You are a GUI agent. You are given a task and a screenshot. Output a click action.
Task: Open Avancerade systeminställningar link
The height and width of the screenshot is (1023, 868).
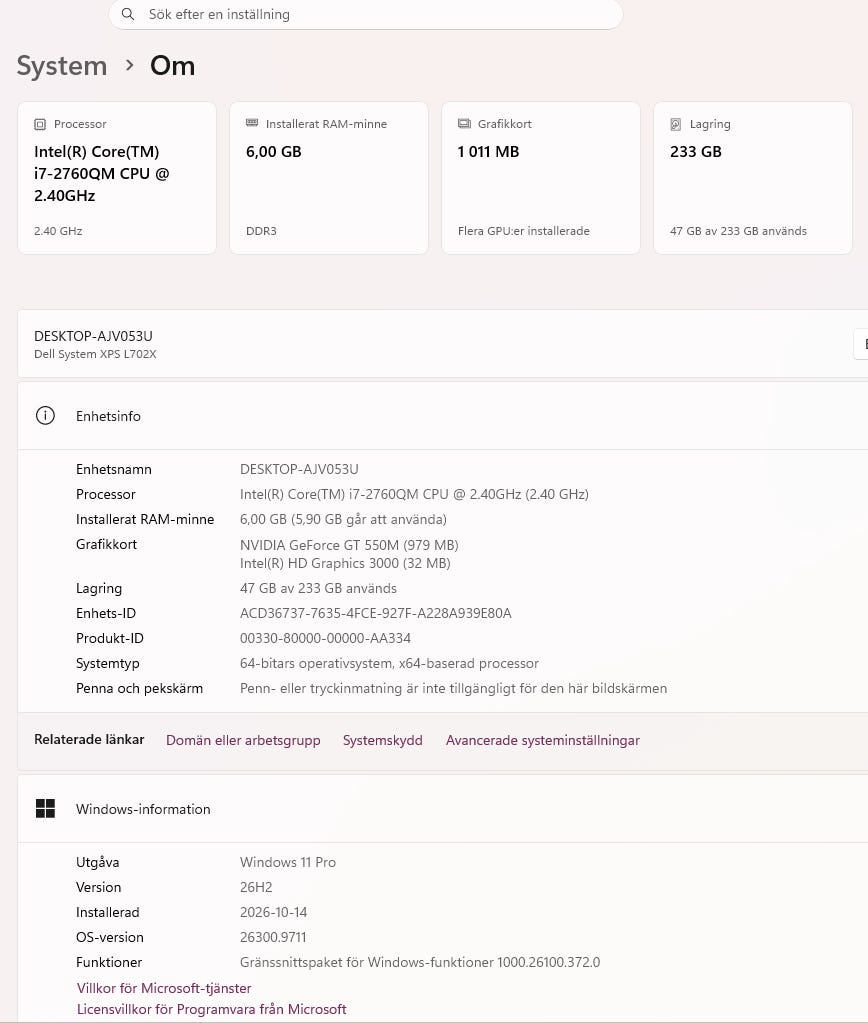tap(542, 740)
